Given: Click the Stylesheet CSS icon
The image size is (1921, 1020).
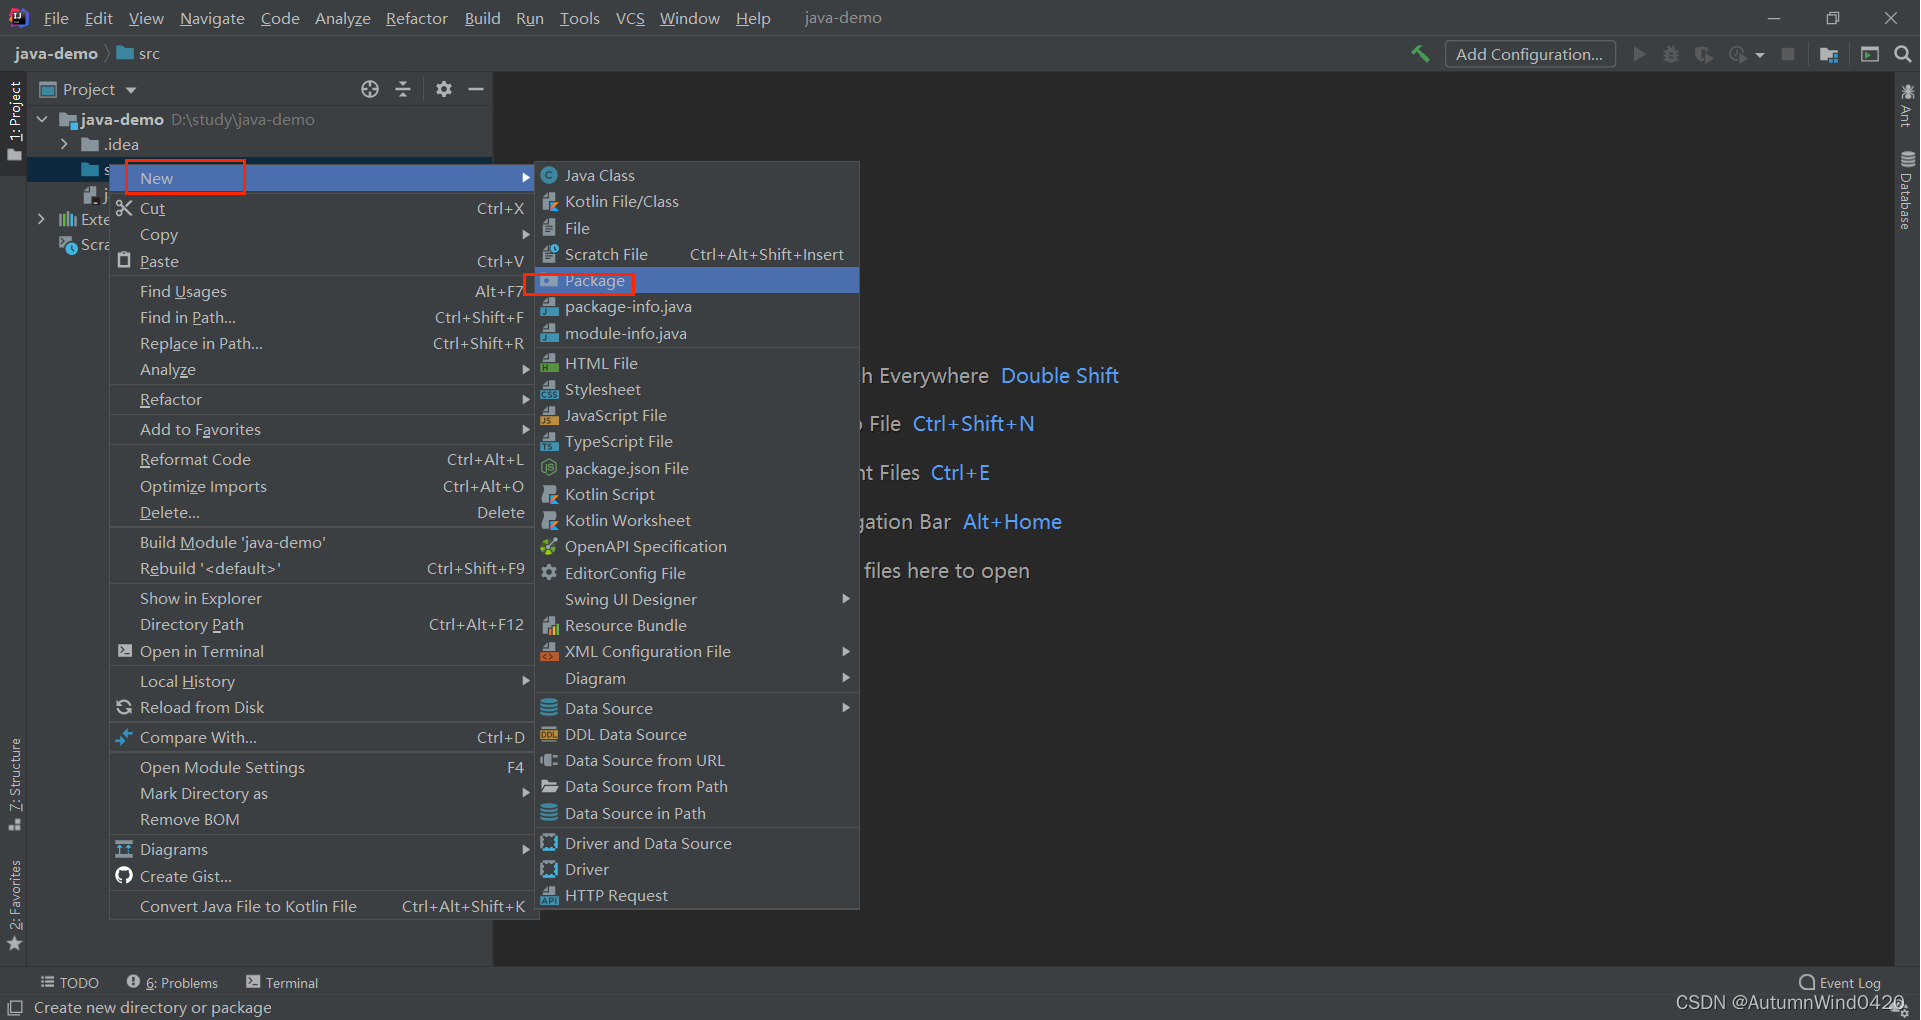Looking at the screenshot, I should (549, 389).
